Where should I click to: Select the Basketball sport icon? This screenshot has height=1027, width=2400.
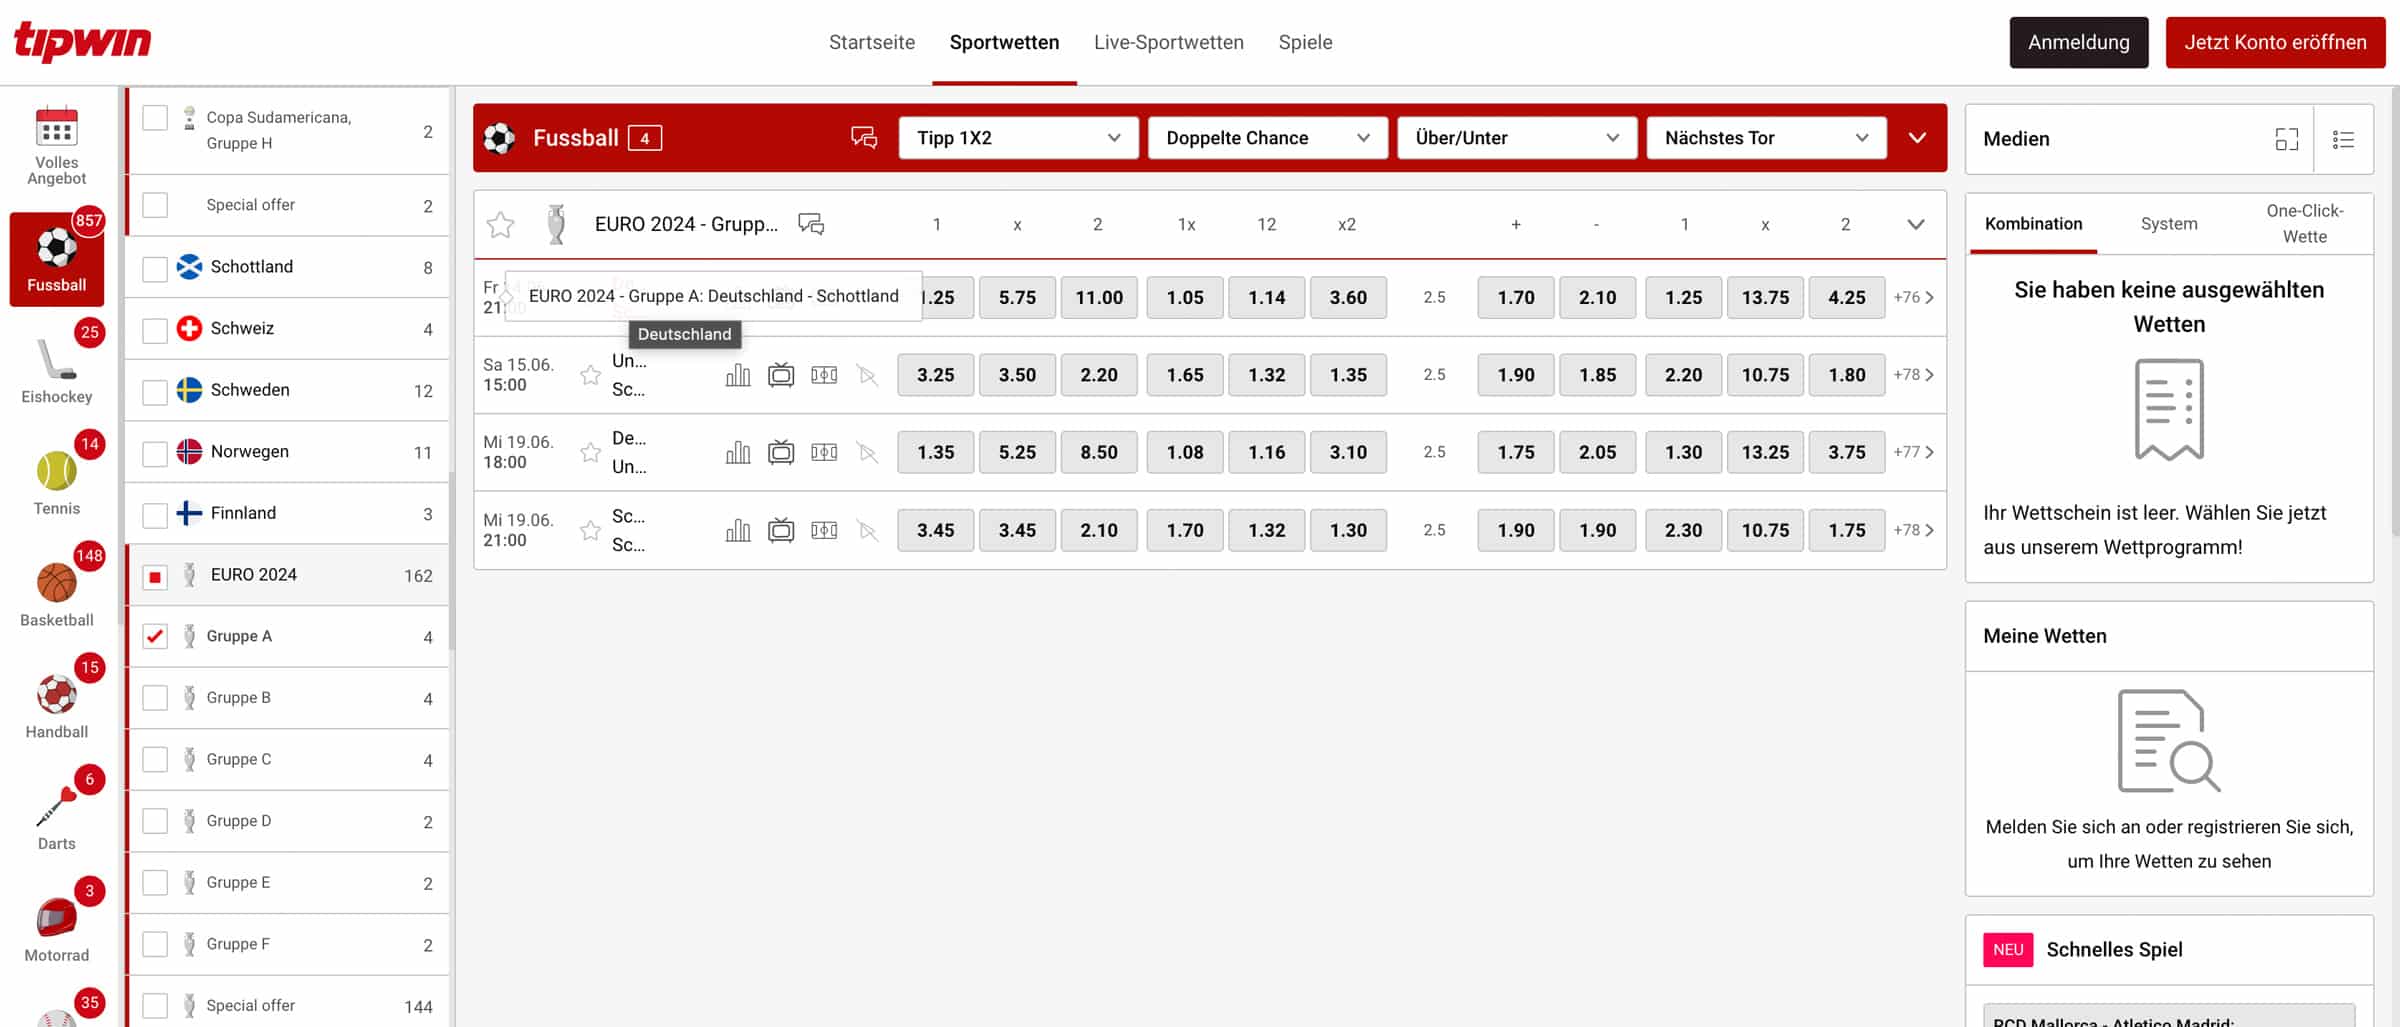56,583
